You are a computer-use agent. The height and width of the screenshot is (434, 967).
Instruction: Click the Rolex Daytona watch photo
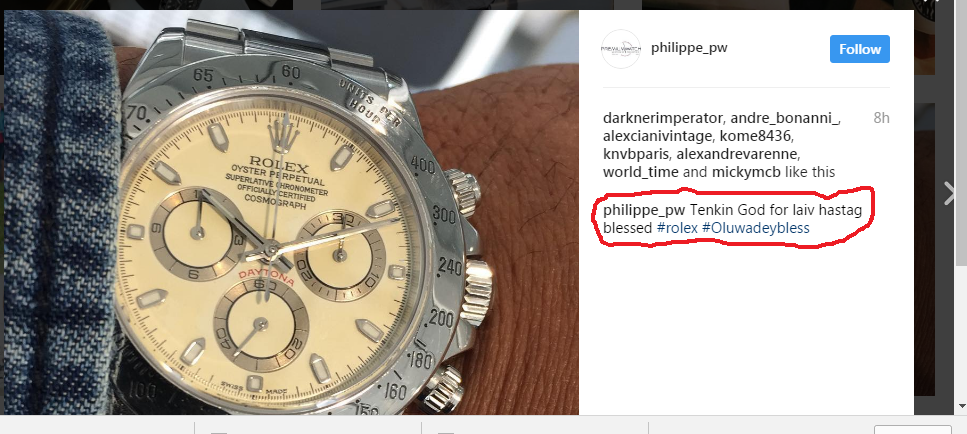(x=291, y=212)
